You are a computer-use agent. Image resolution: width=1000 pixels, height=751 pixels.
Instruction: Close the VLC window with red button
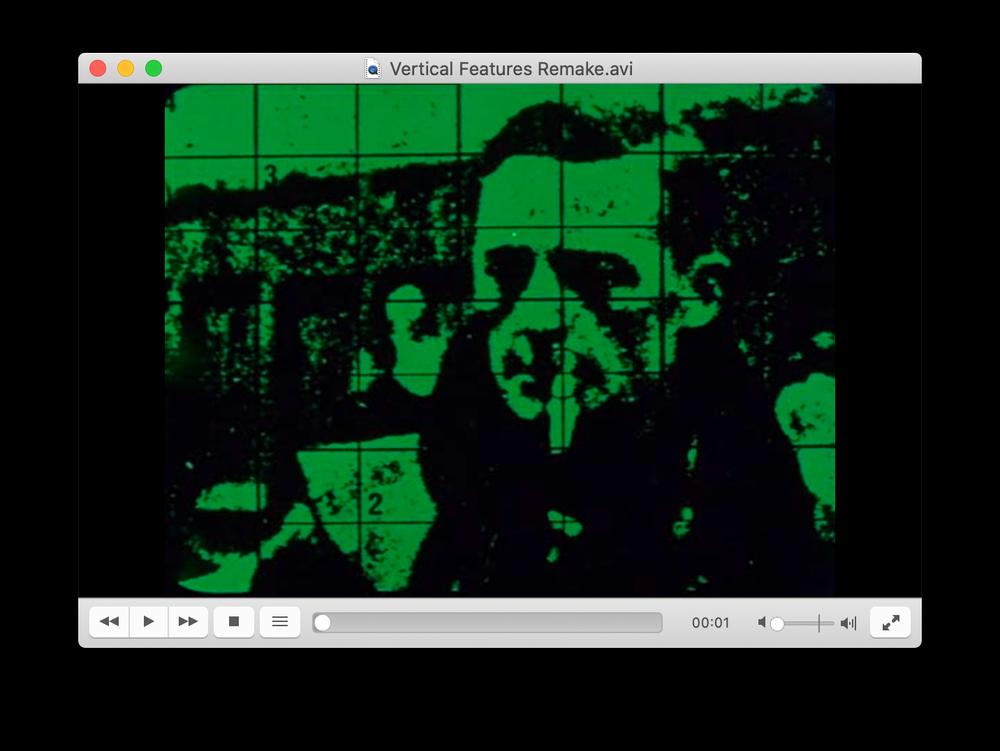(98, 68)
